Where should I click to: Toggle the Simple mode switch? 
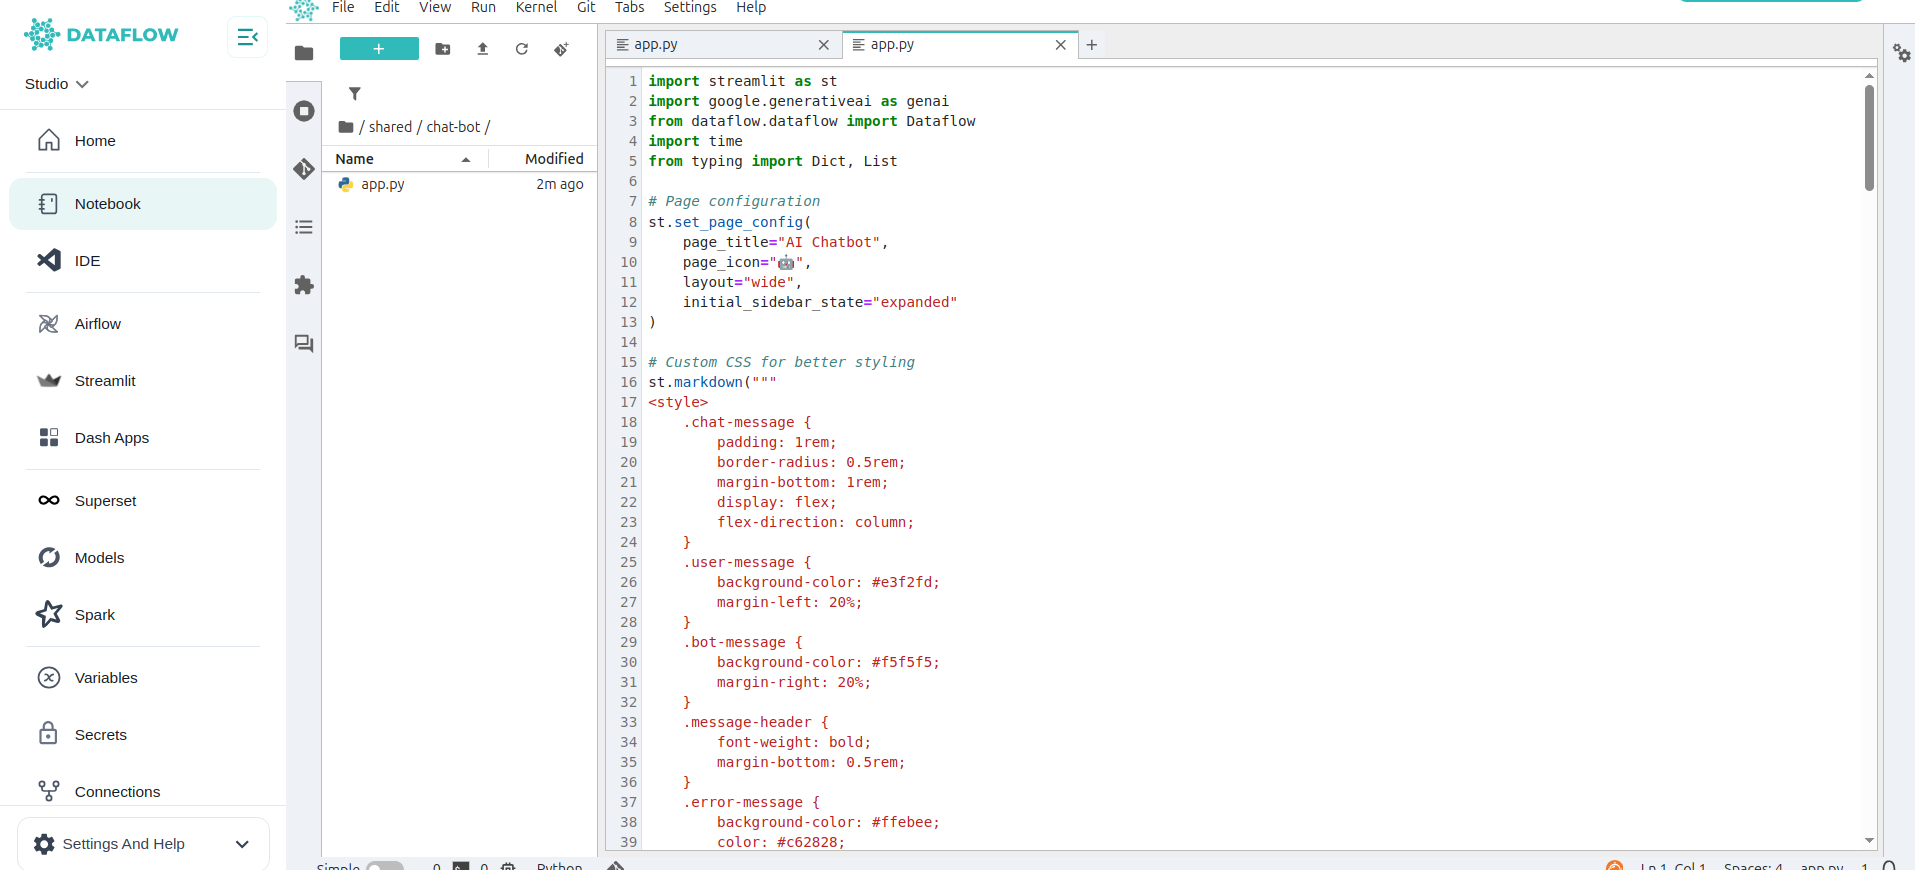pos(385,866)
